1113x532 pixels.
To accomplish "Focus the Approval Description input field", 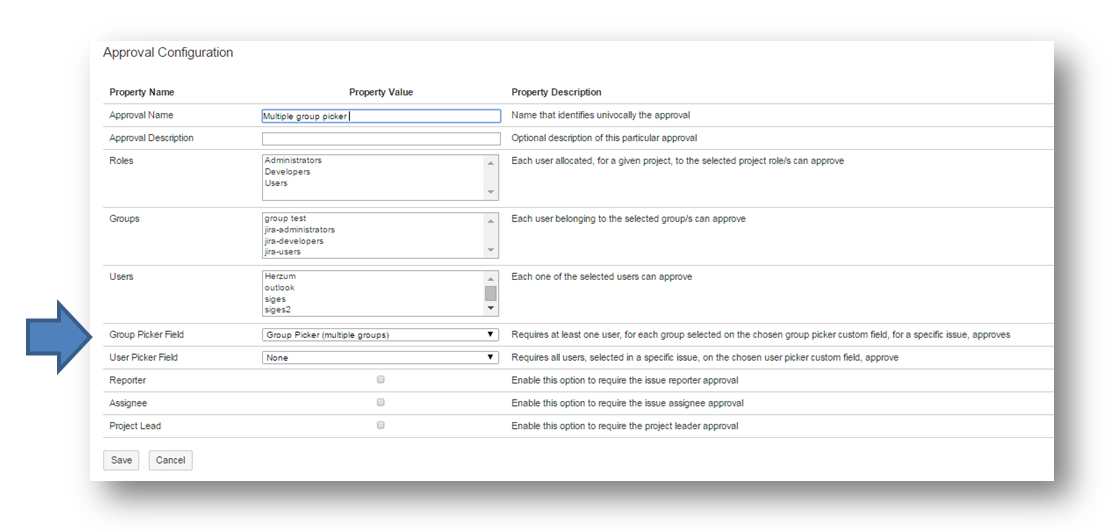I will pos(380,139).
